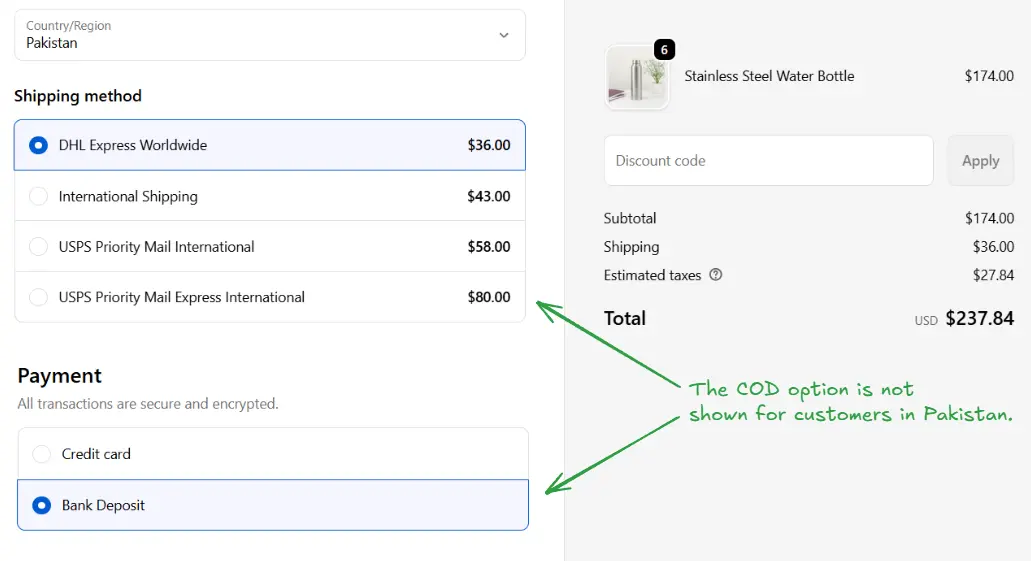Viewport: 1031px width, 561px height.
Task: Expand the Country/Region dropdown chevron
Action: click(503, 35)
